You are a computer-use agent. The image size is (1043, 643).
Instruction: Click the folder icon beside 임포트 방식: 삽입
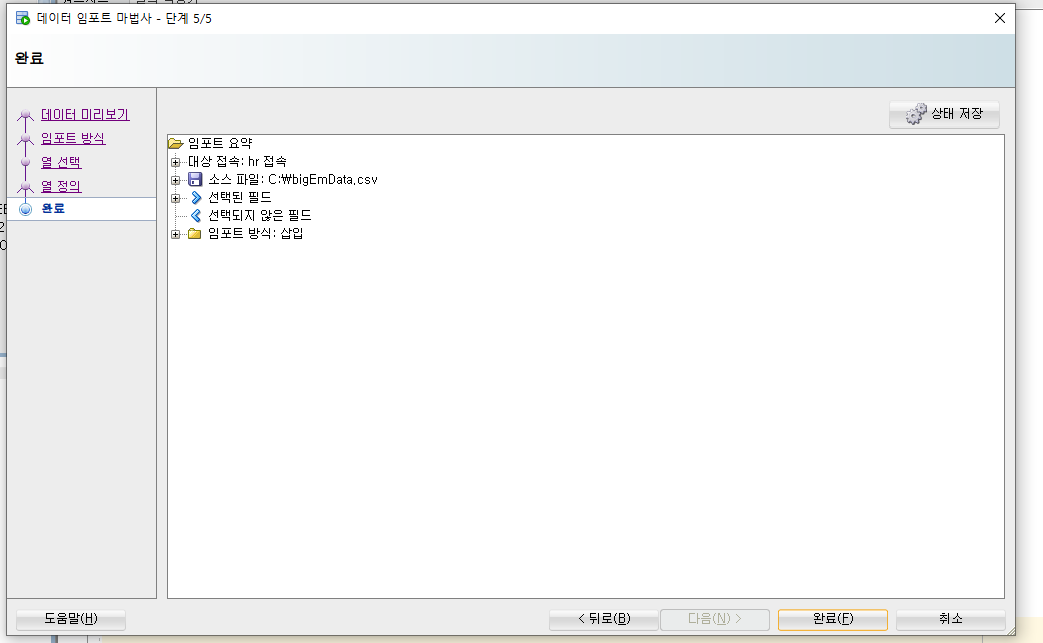(194, 233)
